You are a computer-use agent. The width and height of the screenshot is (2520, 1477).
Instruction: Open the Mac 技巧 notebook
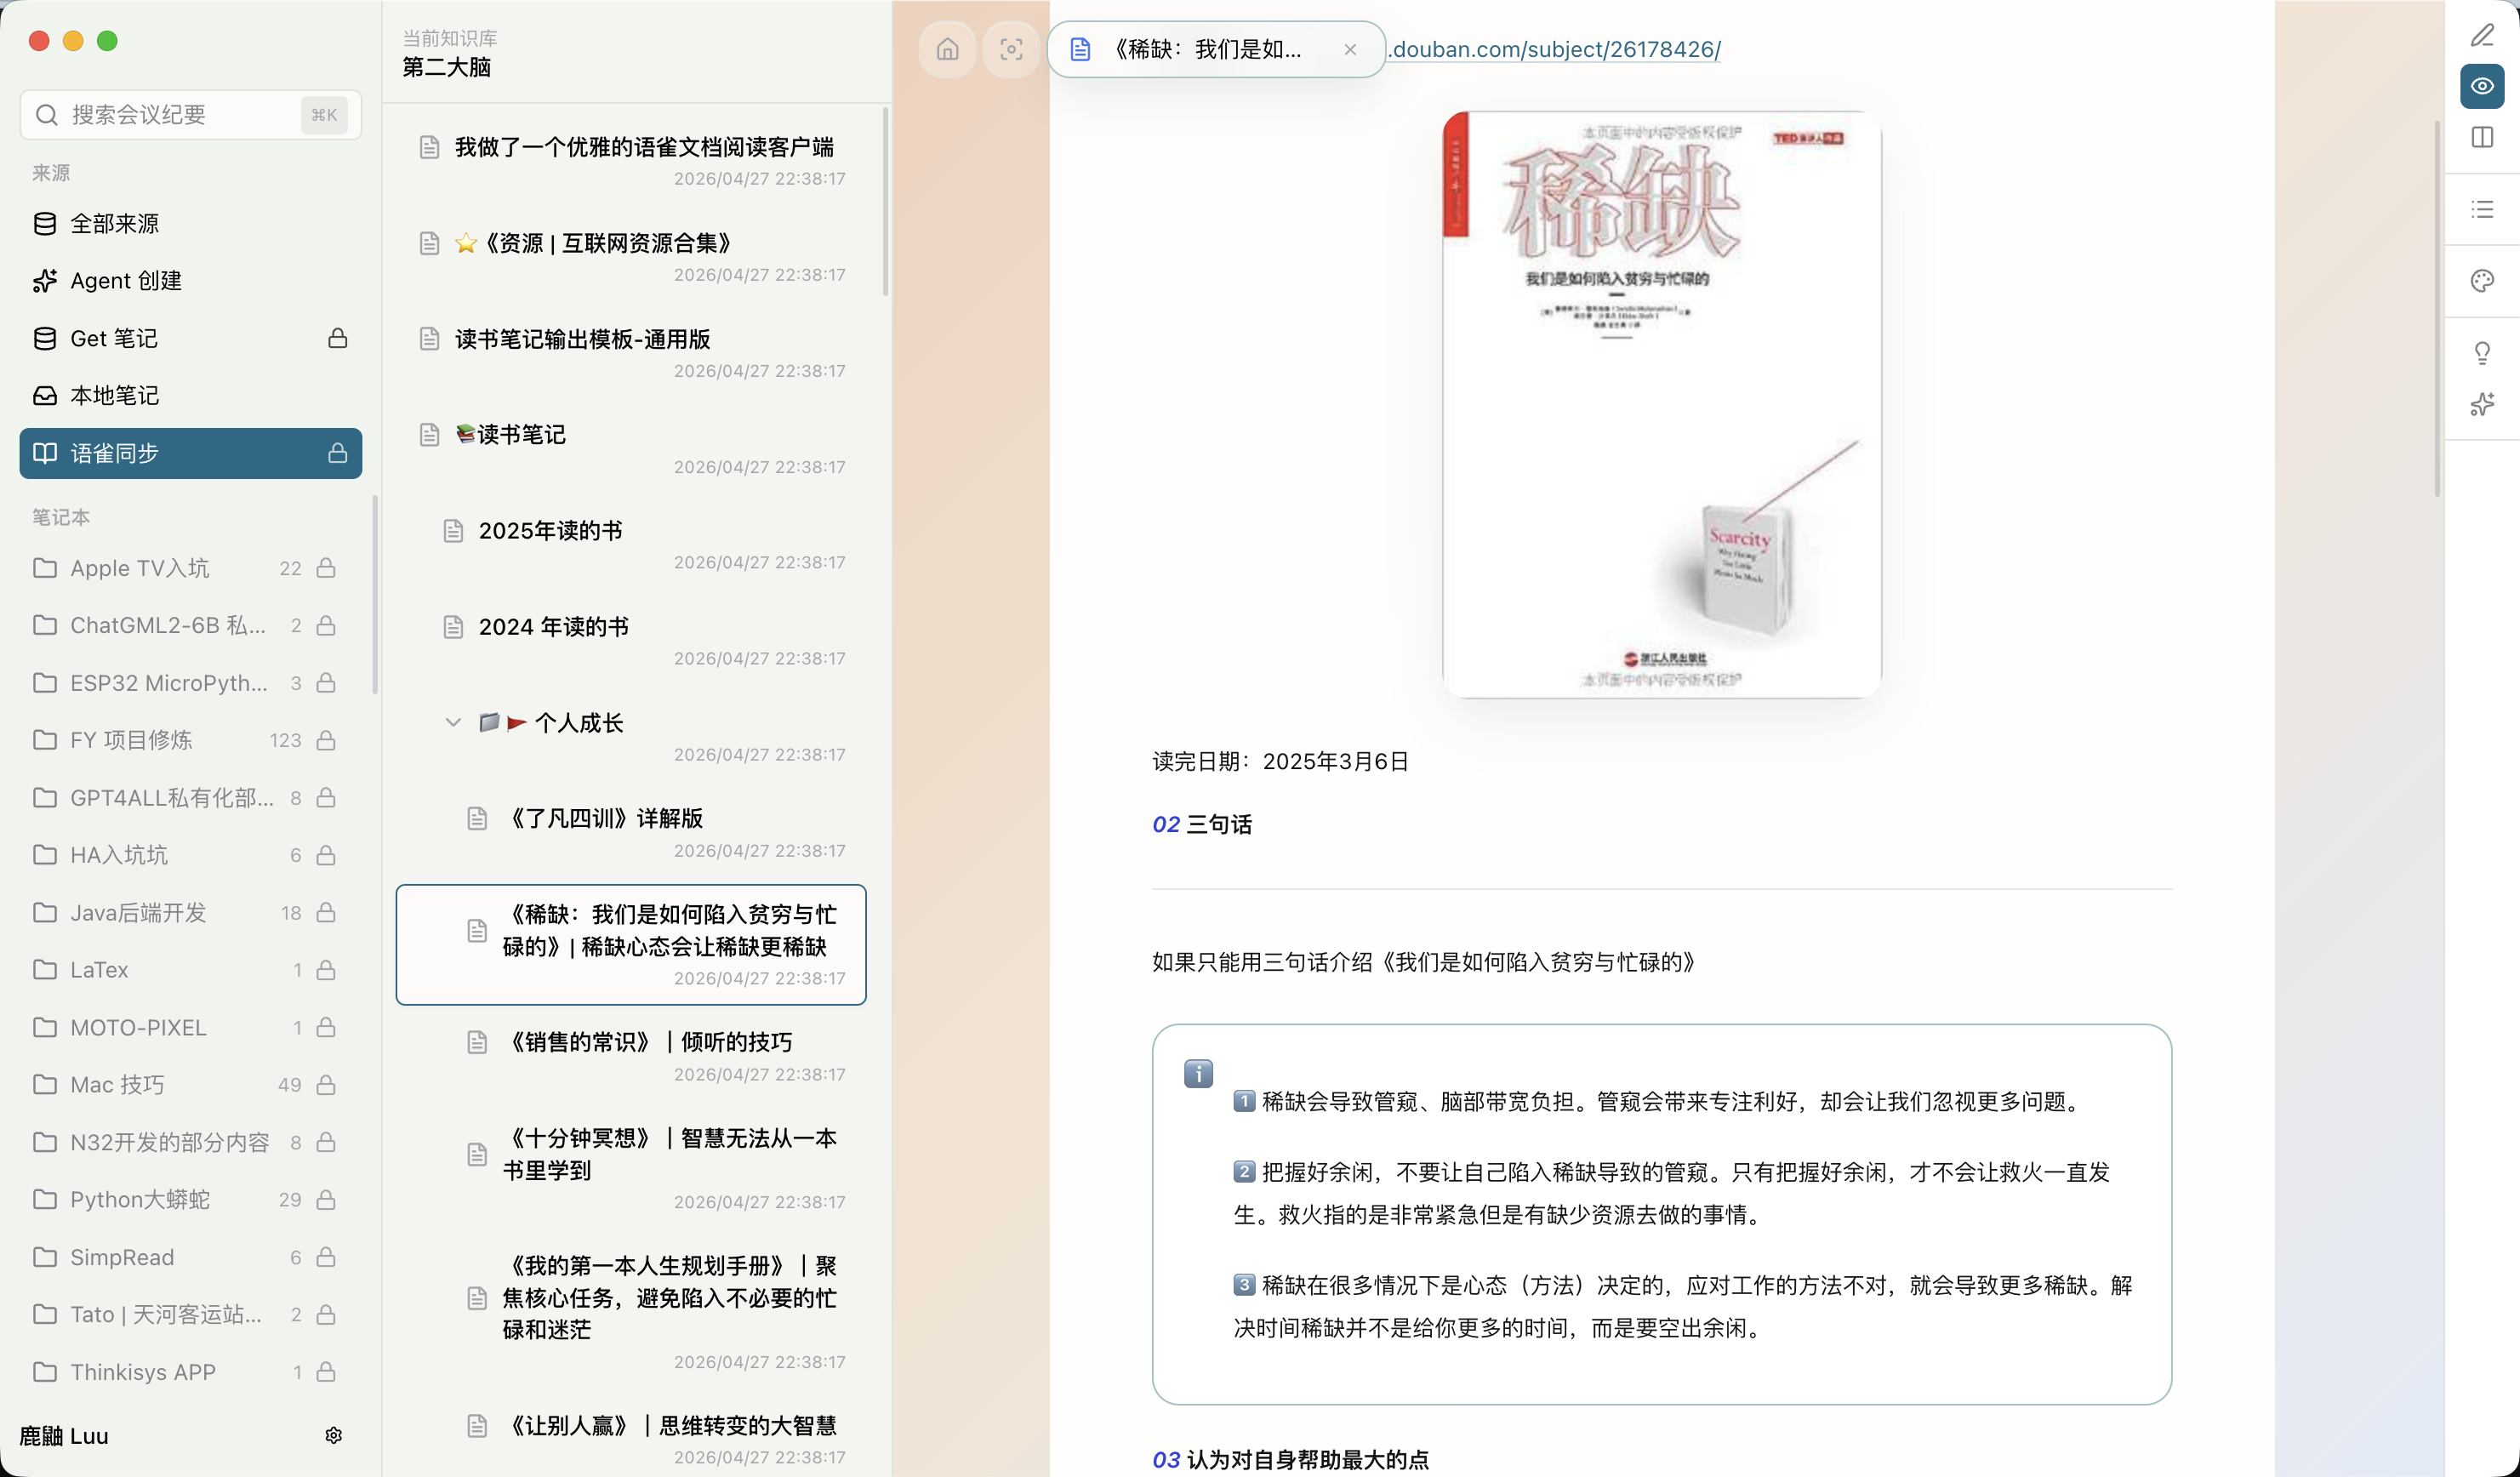pyautogui.click(x=185, y=1085)
